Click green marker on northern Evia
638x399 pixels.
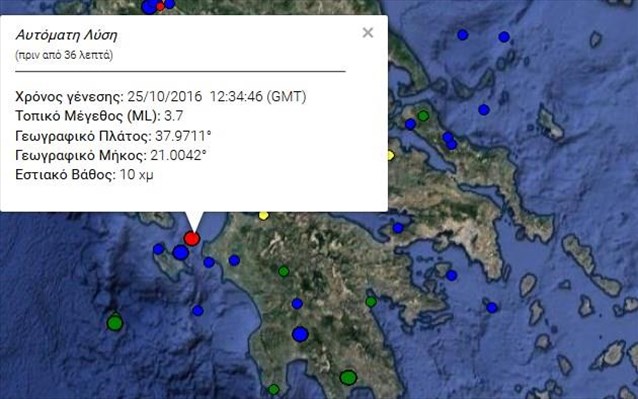[423, 116]
